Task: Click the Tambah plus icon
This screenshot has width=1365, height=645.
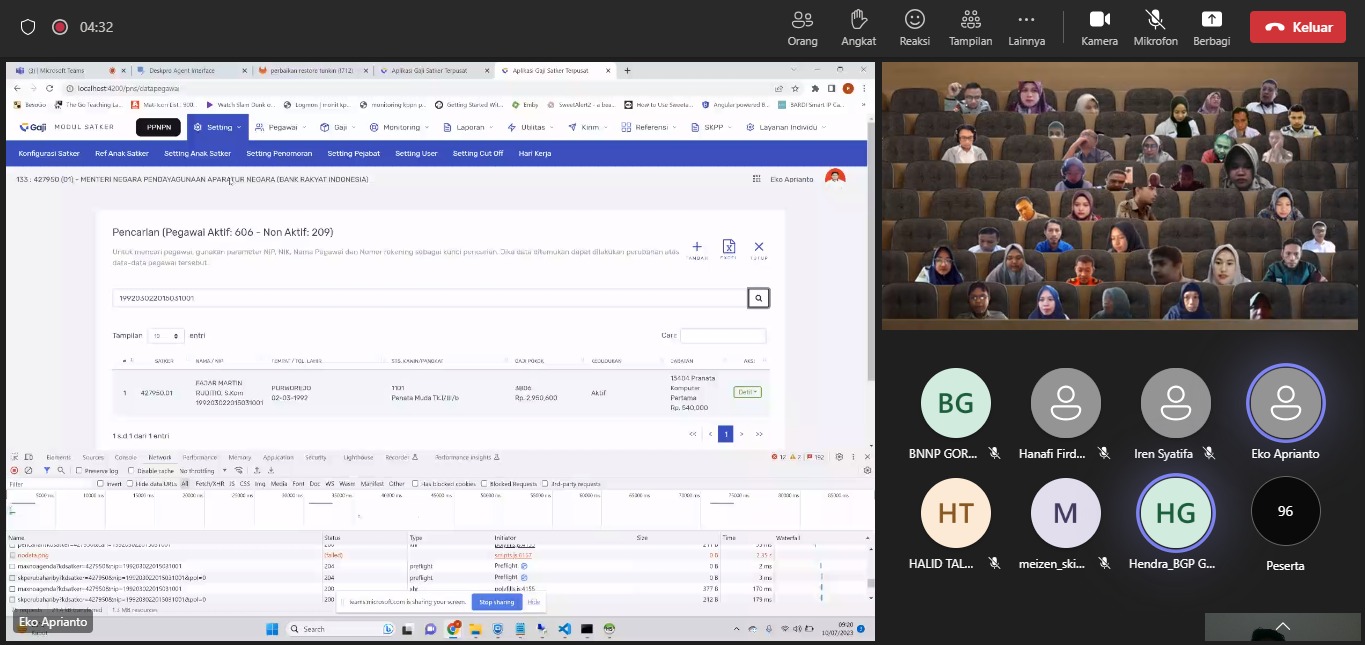Action: [697, 247]
